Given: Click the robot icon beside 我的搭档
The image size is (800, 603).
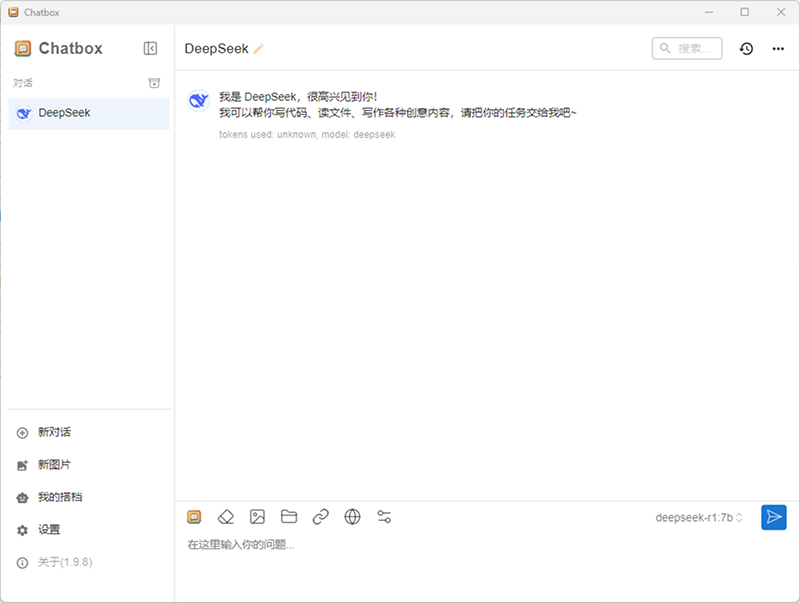Looking at the screenshot, I should pos(22,498).
